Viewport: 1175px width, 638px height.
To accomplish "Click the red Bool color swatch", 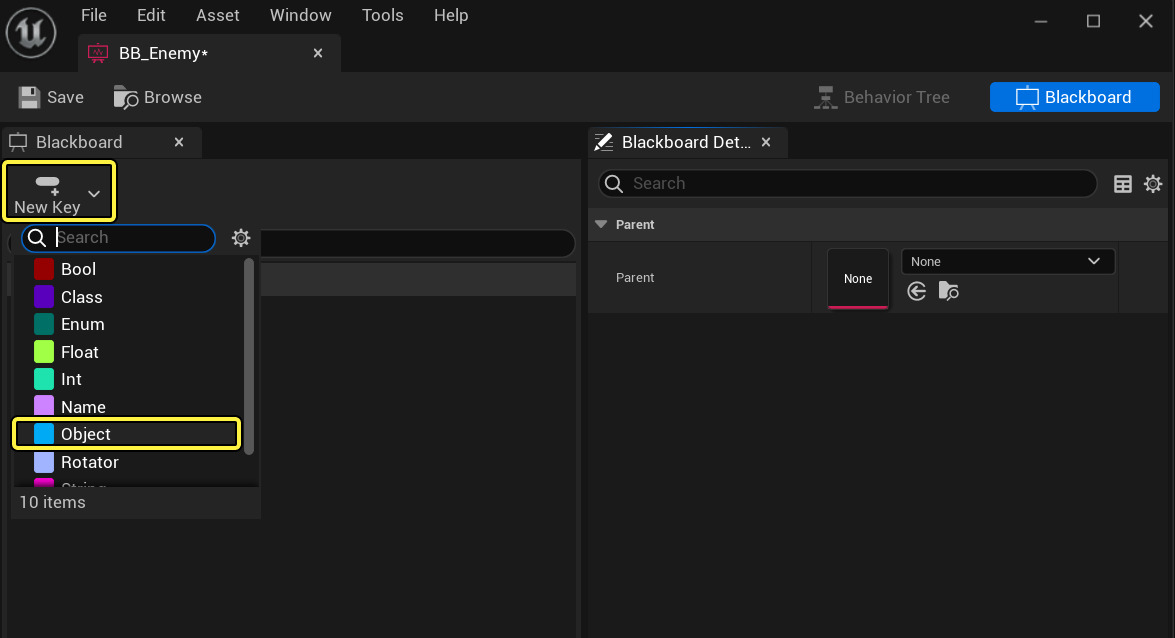I will (x=44, y=269).
